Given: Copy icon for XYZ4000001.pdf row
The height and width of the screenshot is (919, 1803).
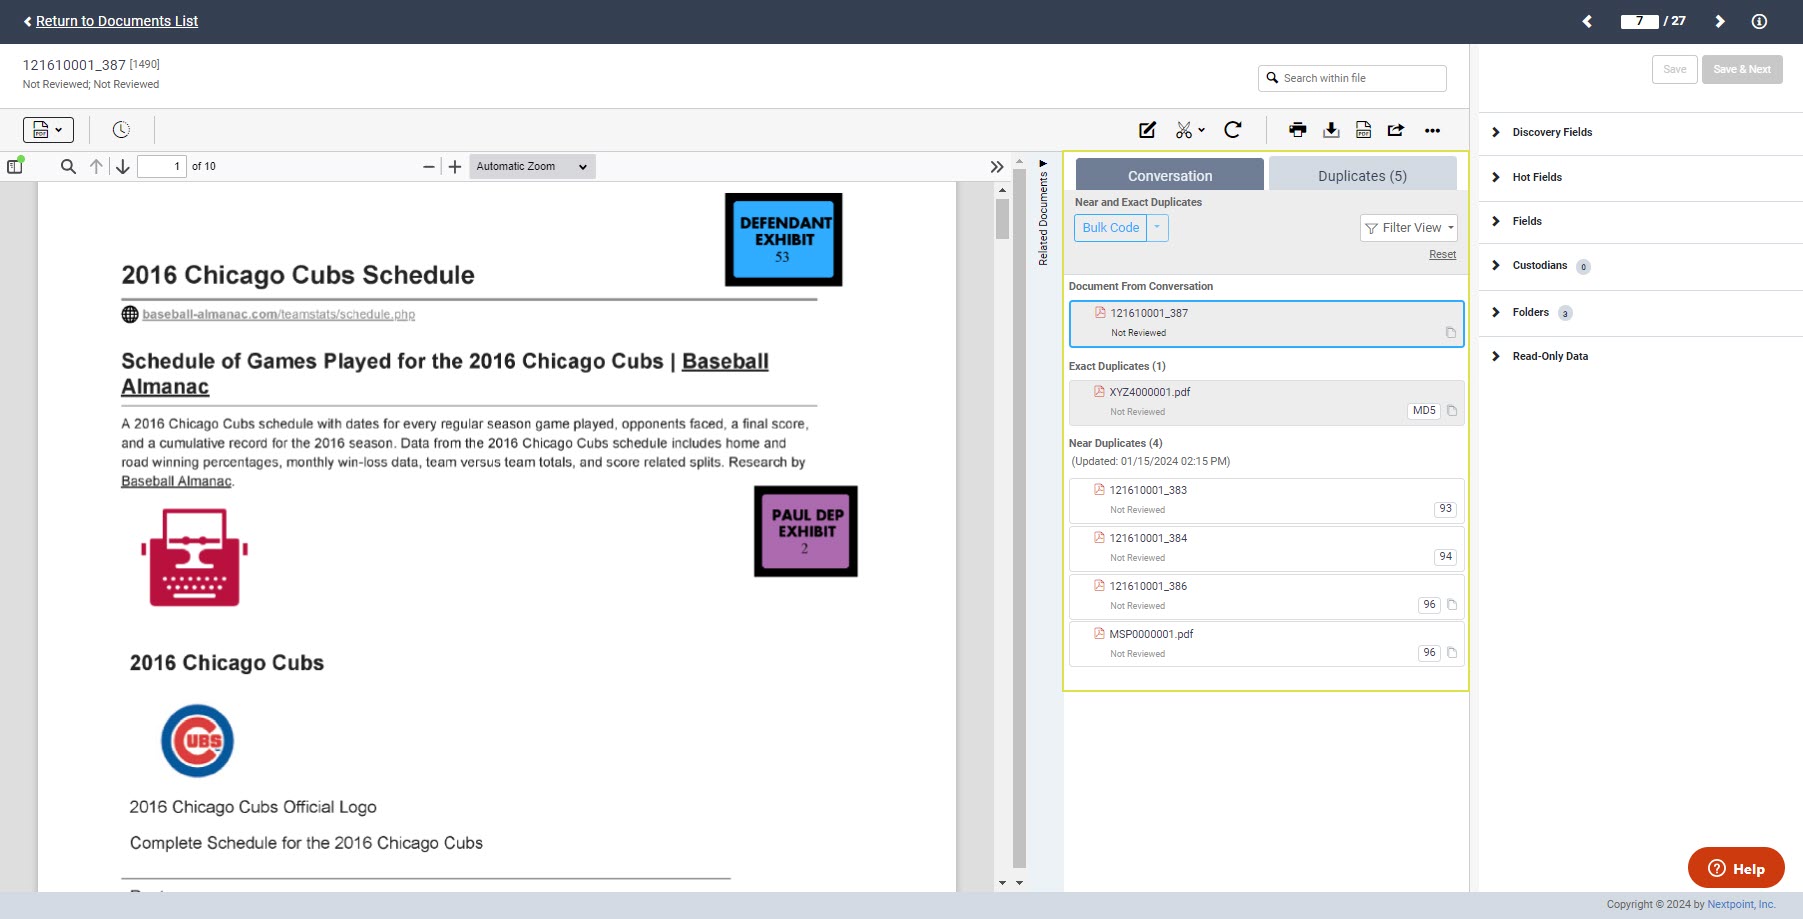Looking at the screenshot, I should click(x=1452, y=411).
